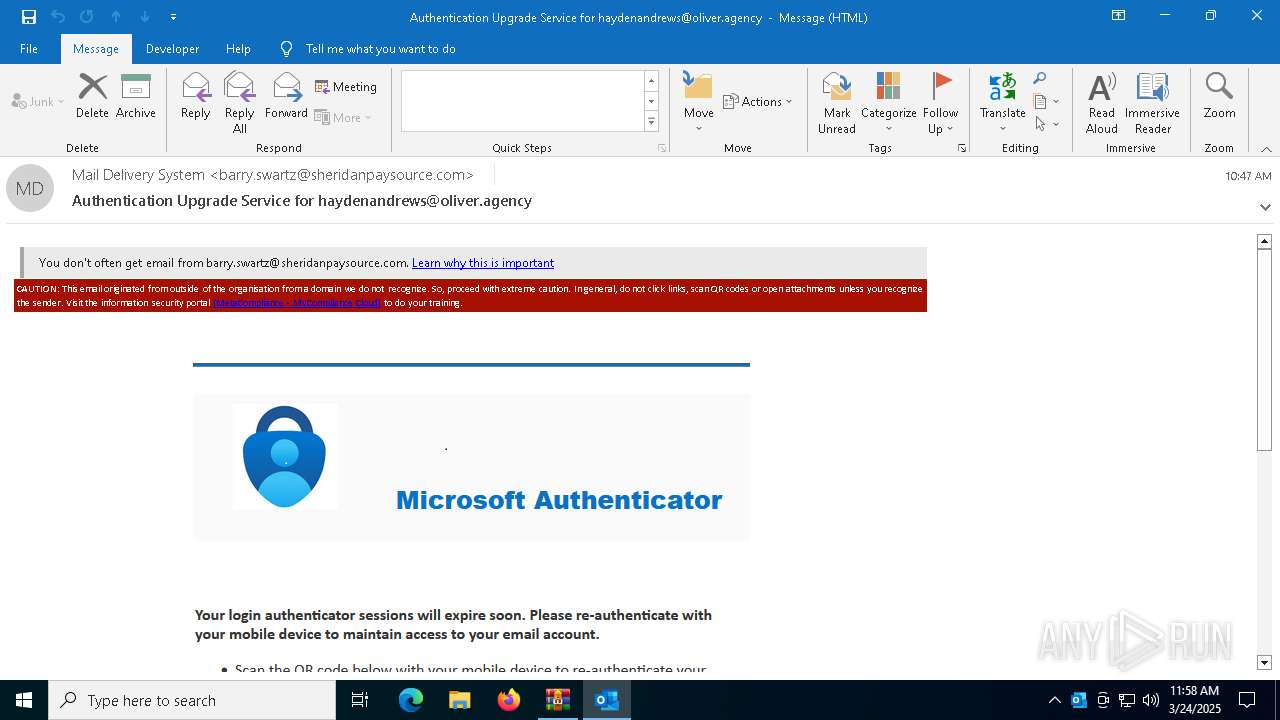
Task: Click the Move folder icon
Action: point(699,102)
